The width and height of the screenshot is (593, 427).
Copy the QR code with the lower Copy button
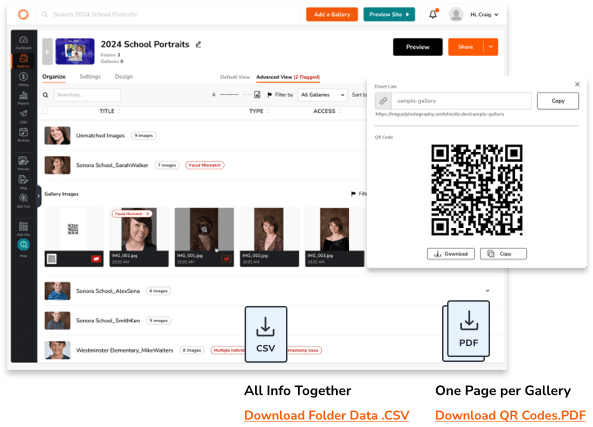click(x=503, y=254)
